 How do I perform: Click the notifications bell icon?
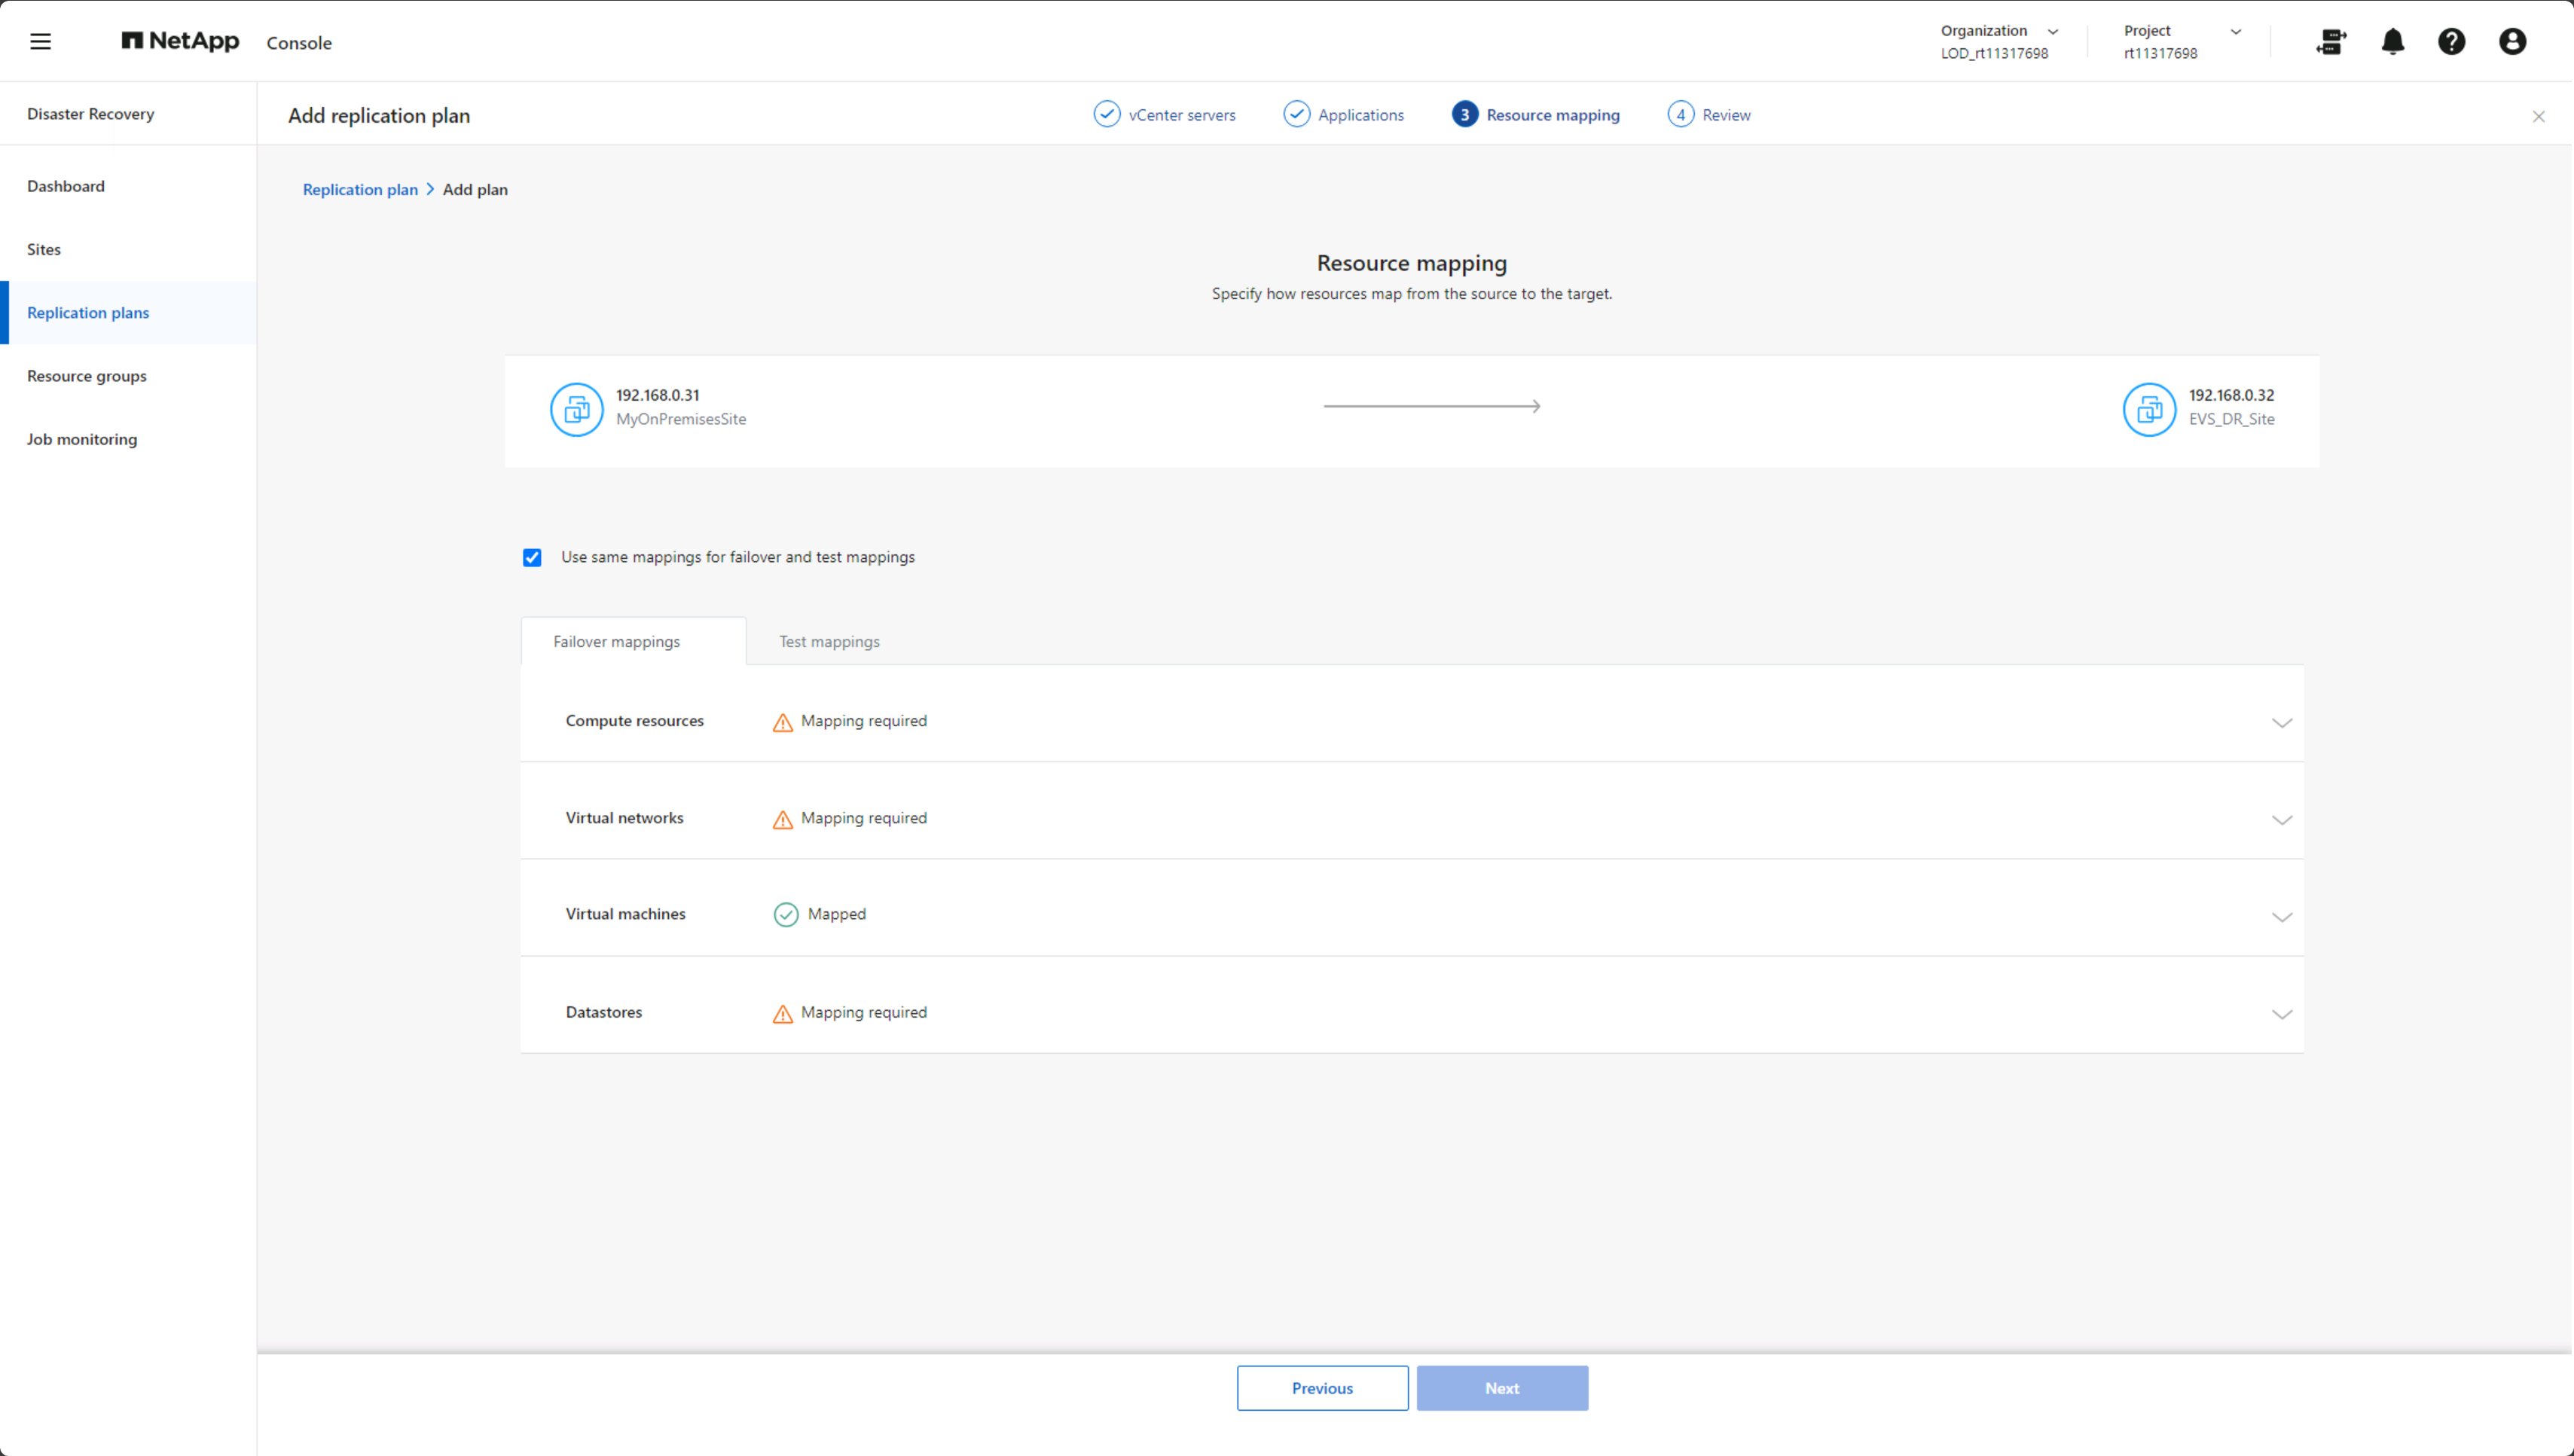click(x=2392, y=42)
